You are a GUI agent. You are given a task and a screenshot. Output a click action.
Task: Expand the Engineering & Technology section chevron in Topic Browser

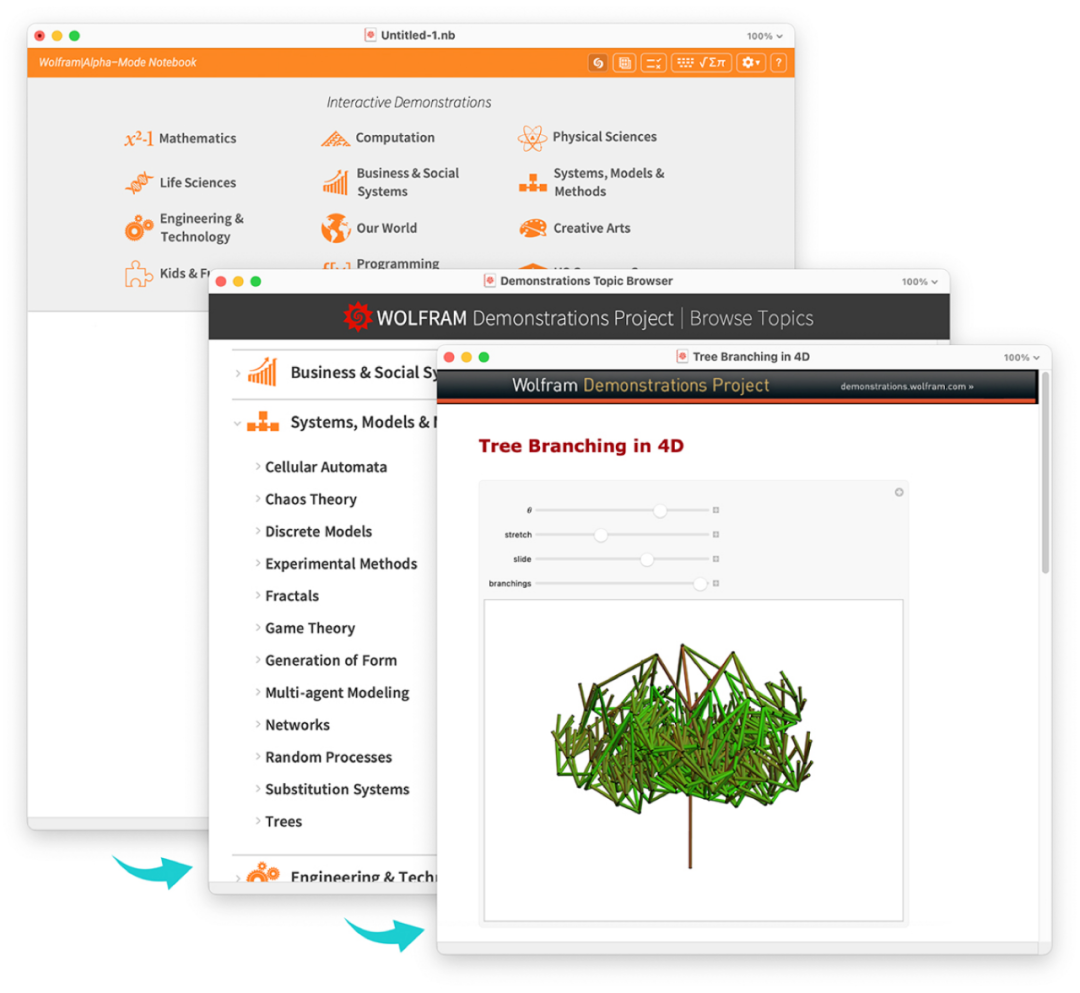[238, 878]
